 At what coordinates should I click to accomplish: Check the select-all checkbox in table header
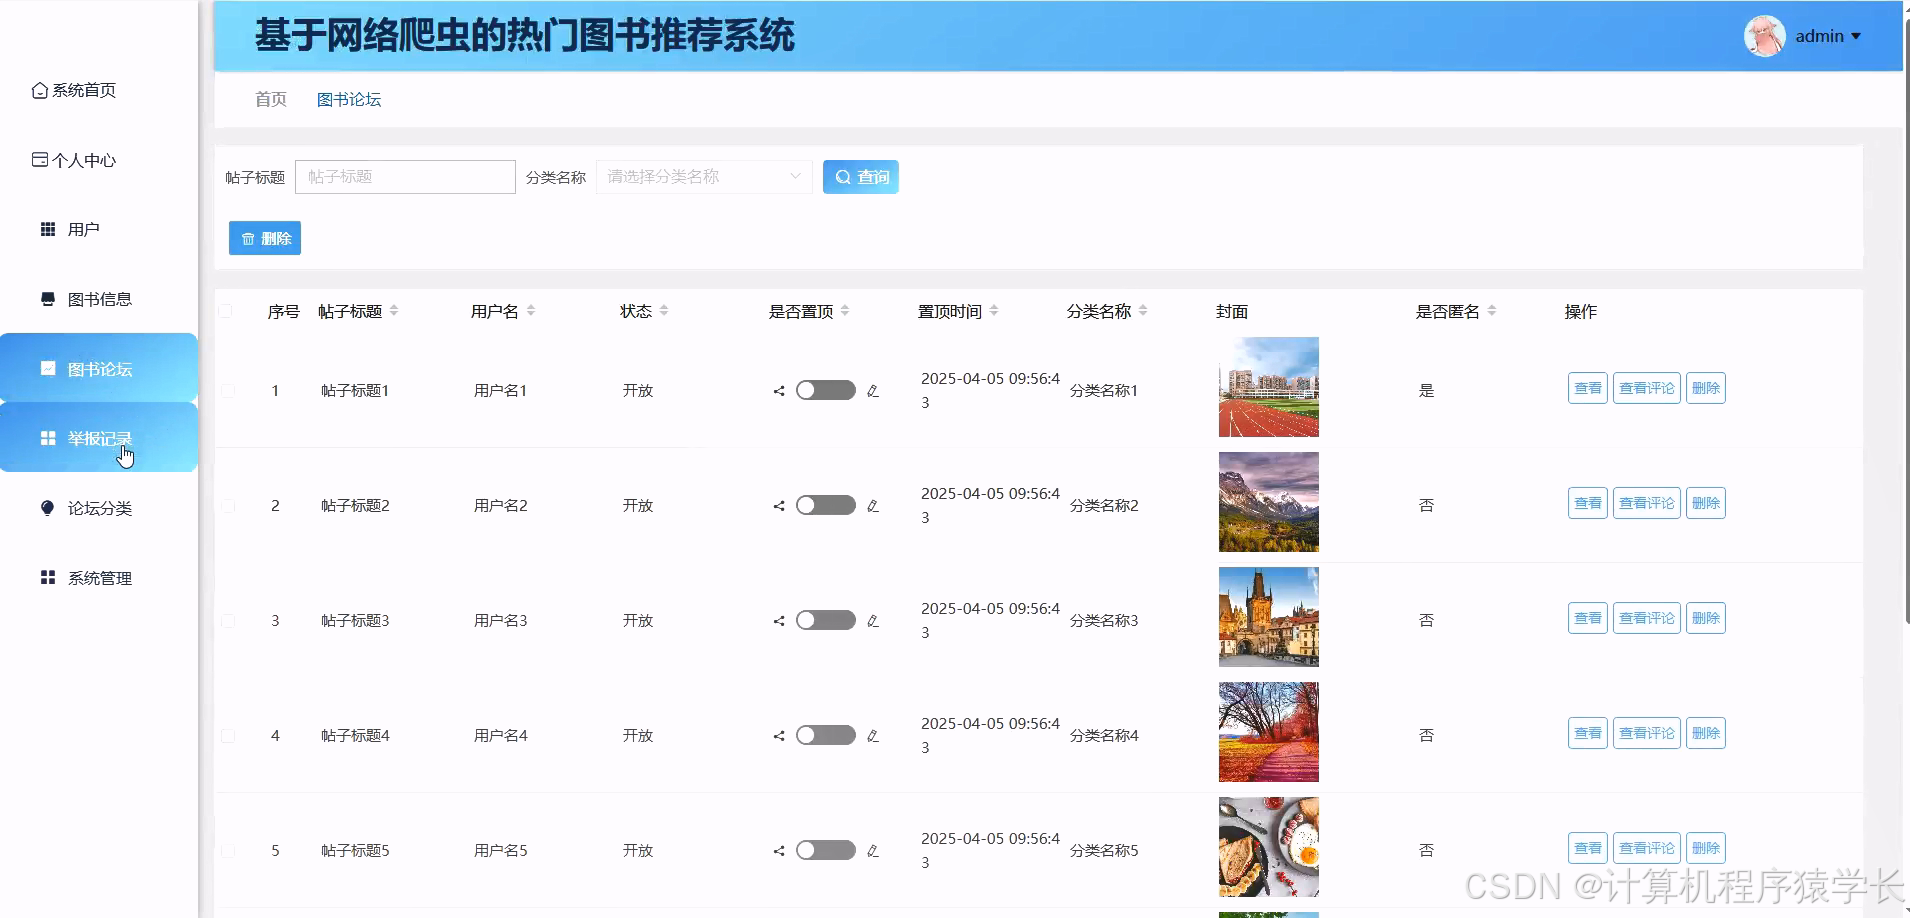pos(227,311)
